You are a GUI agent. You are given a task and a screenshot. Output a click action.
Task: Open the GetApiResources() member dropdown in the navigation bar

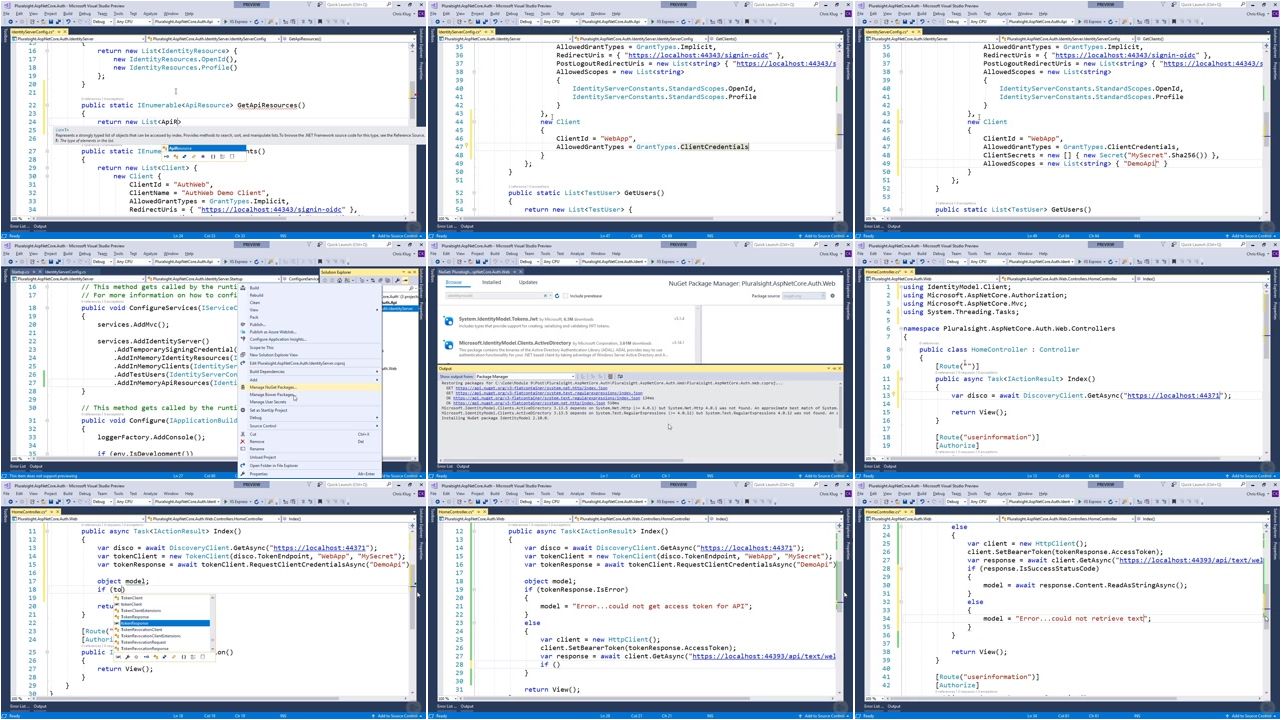click(x=348, y=39)
